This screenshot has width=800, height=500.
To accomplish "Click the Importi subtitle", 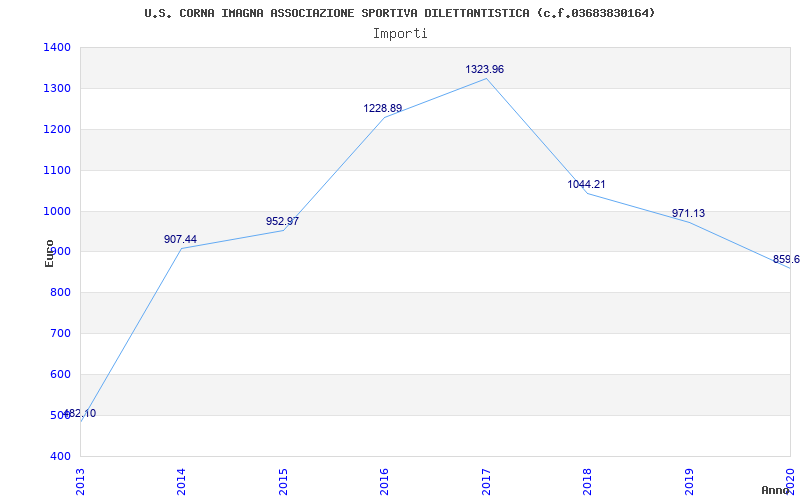I will (x=400, y=34).
